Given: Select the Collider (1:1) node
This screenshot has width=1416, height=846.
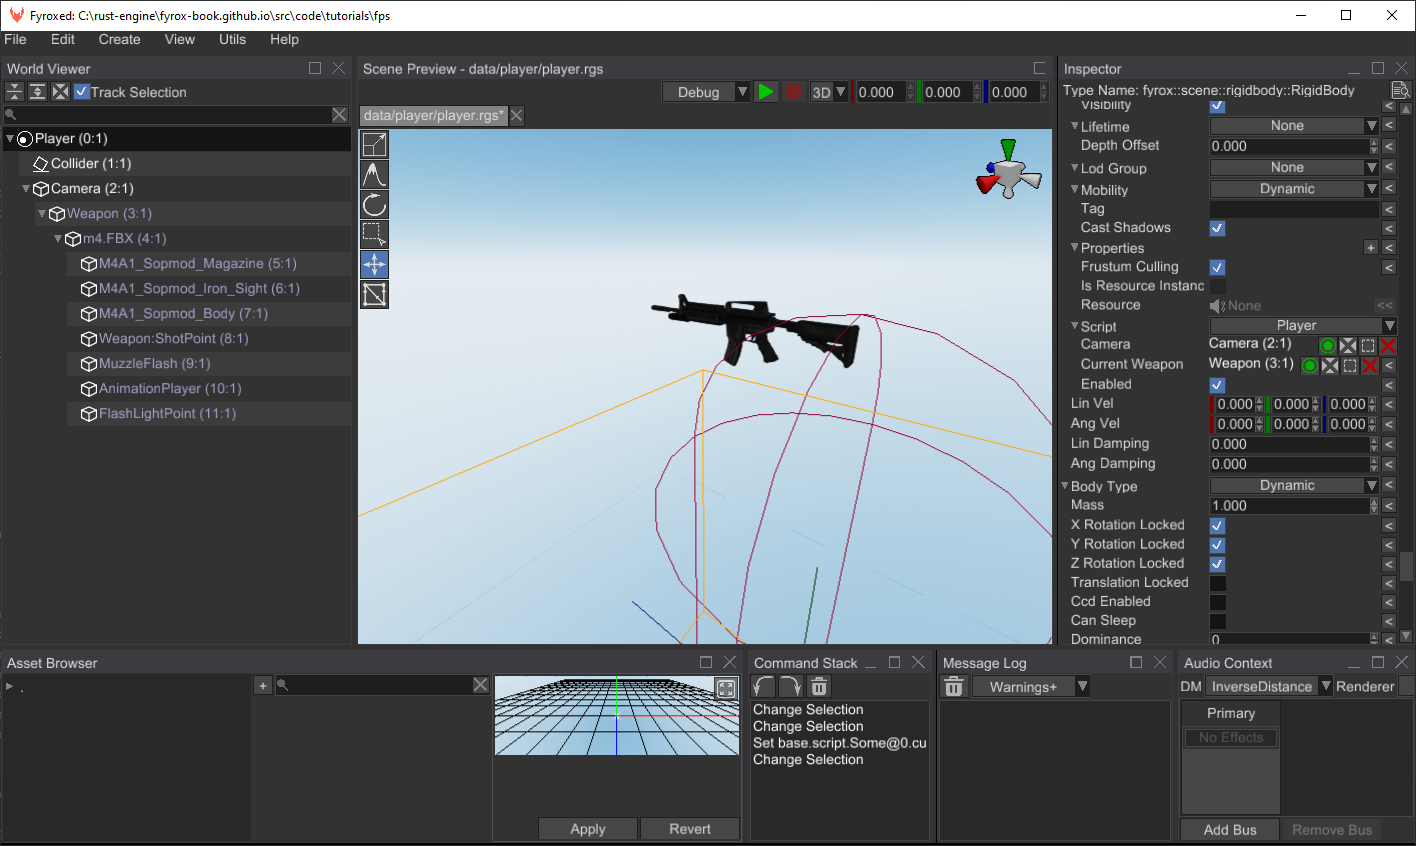Looking at the screenshot, I should pyautogui.click(x=185, y=164).
